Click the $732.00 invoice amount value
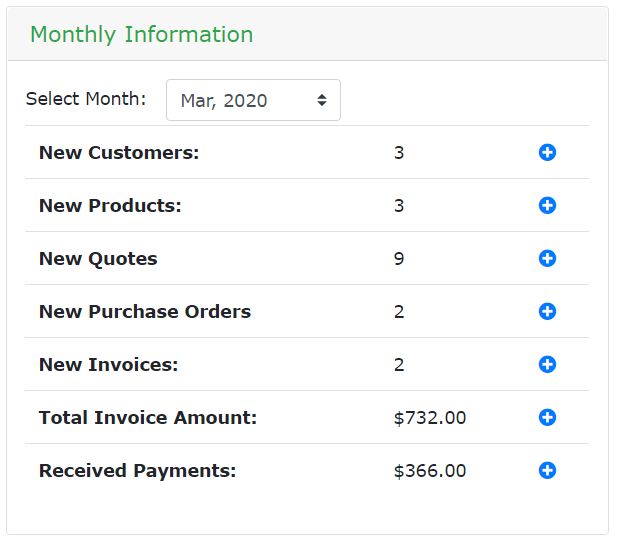Viewport: 618px width, 543px height. click(x=430, y=418)
